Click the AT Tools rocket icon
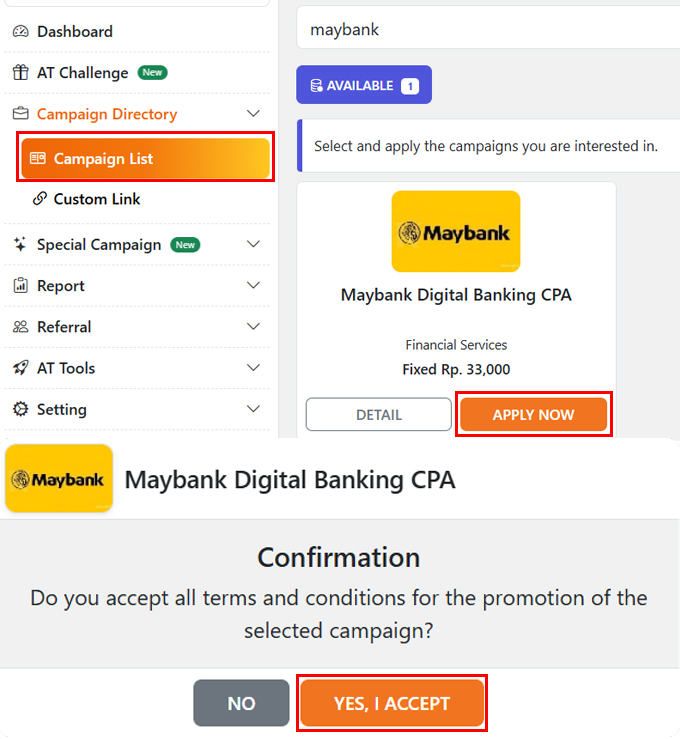The height and width of the screenshot is (739, 680). (20, 368)
